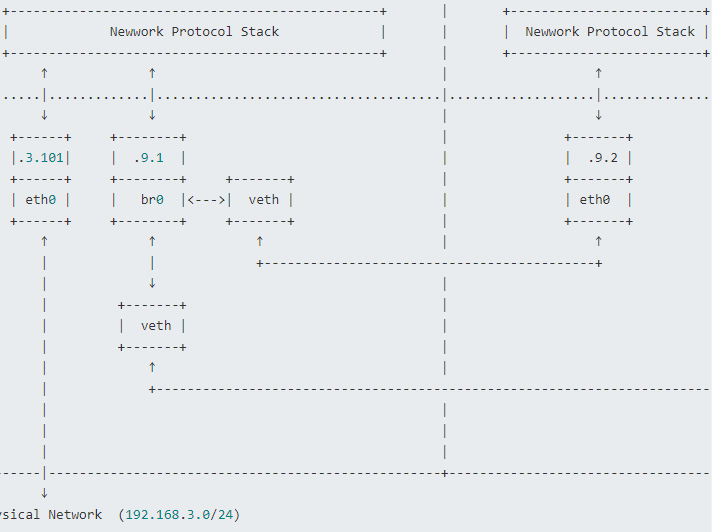Click the up arrow under the left eth0 box

pyautogui.click(x=44, y=241)
